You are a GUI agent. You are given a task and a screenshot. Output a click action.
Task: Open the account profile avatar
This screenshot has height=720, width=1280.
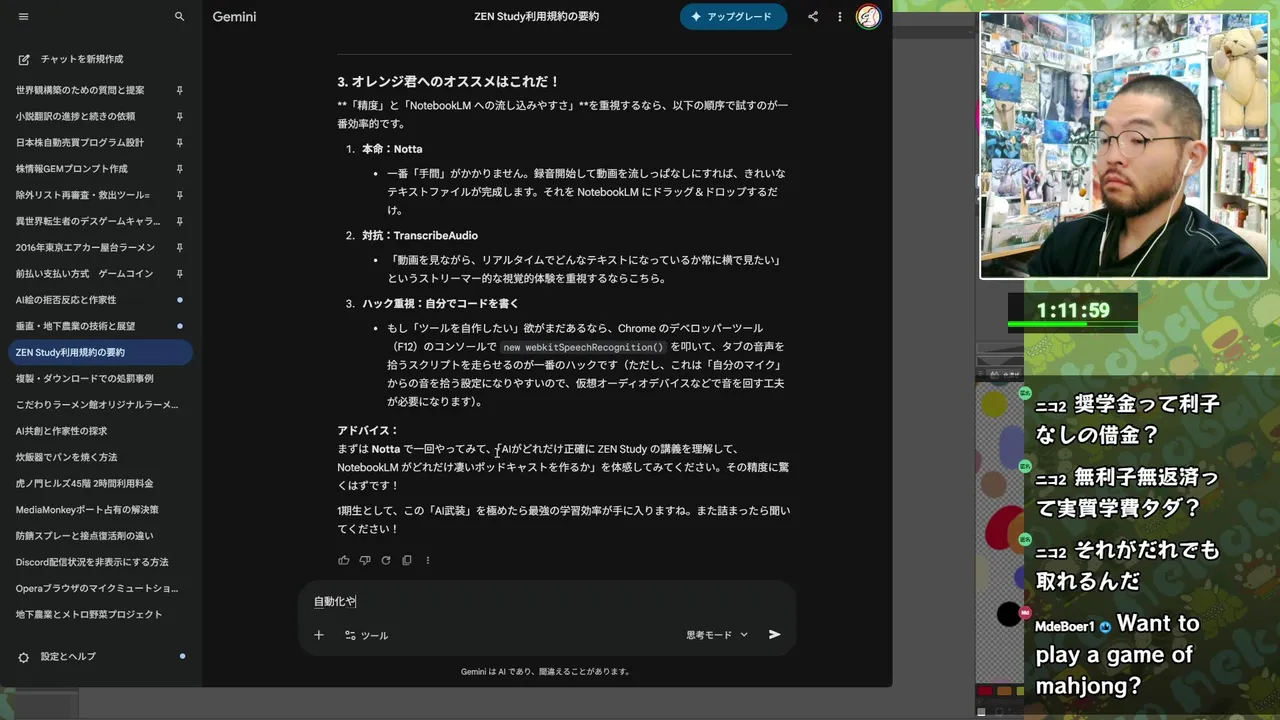click(x=869, y=17)
